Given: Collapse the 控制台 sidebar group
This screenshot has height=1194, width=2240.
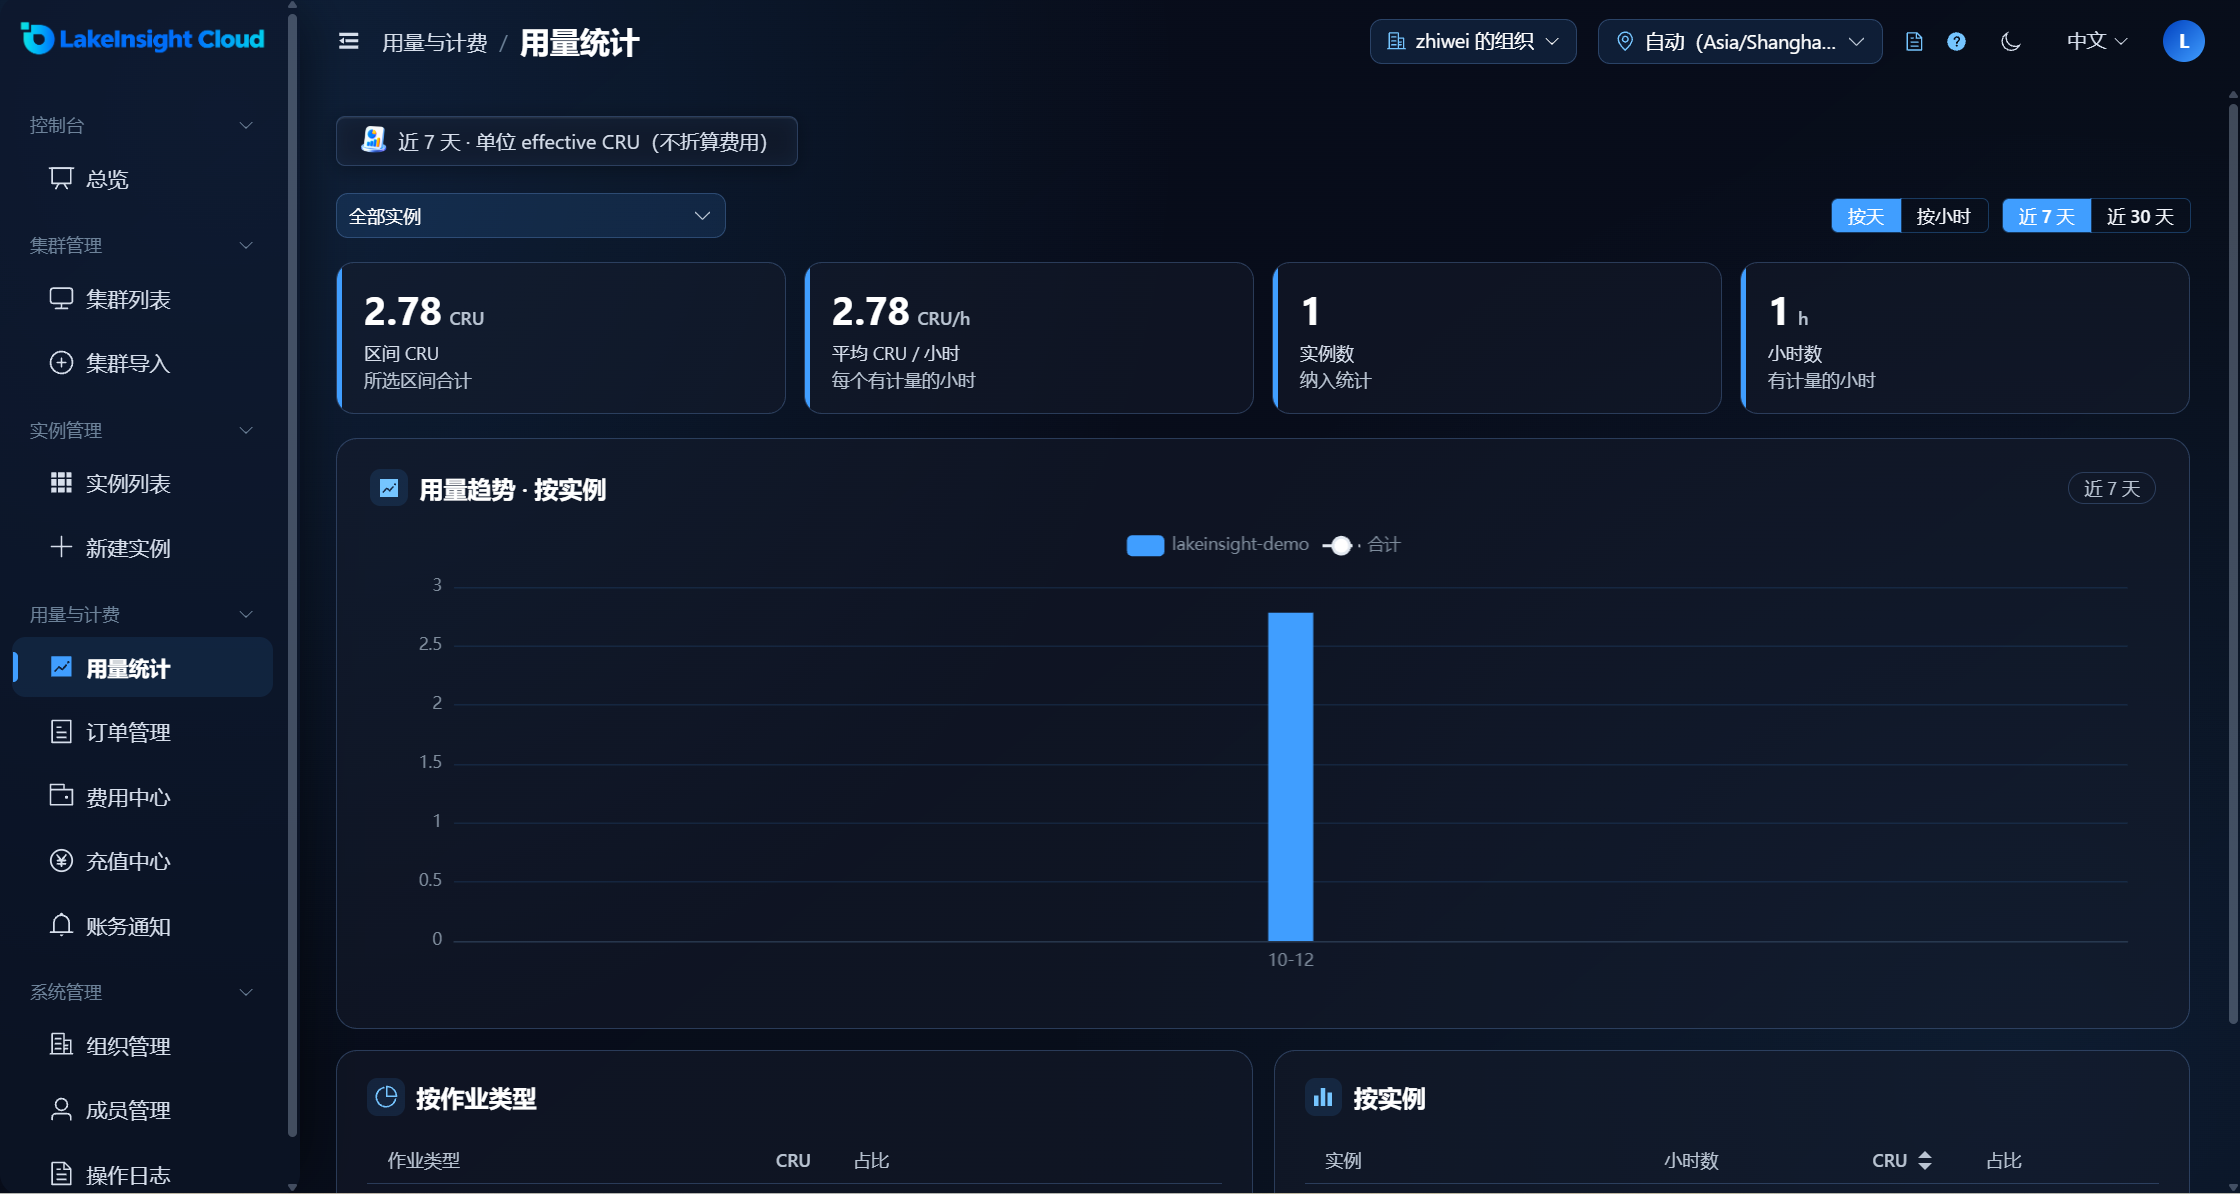Looking at the screenshot, I should (142, 125).
